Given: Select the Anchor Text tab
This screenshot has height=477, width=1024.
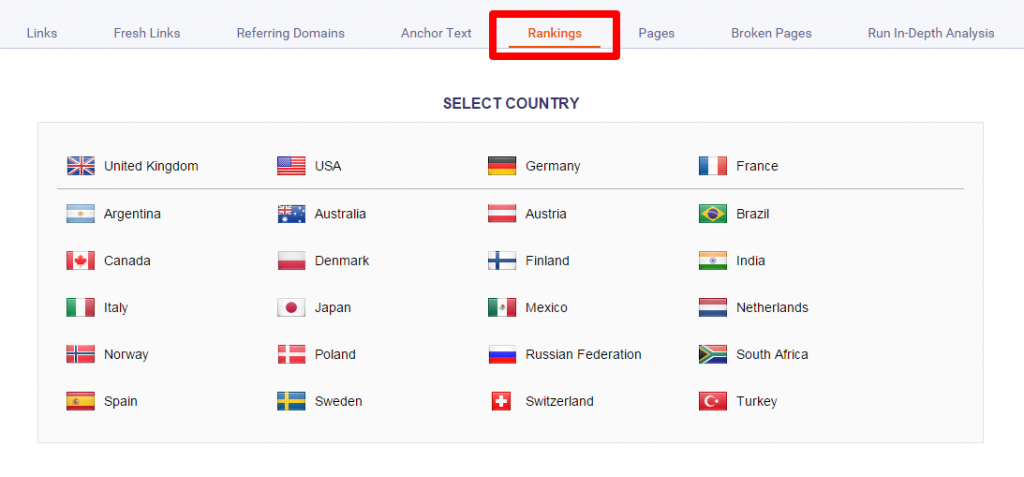Looking at the screenshot, I should [436, 33].
